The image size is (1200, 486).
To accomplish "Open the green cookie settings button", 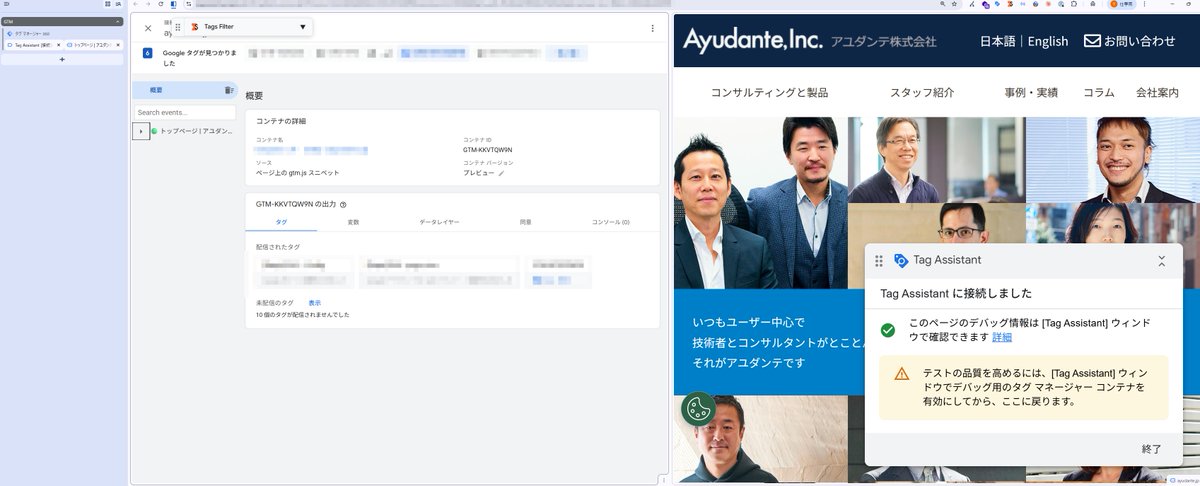I will [698, 408].
